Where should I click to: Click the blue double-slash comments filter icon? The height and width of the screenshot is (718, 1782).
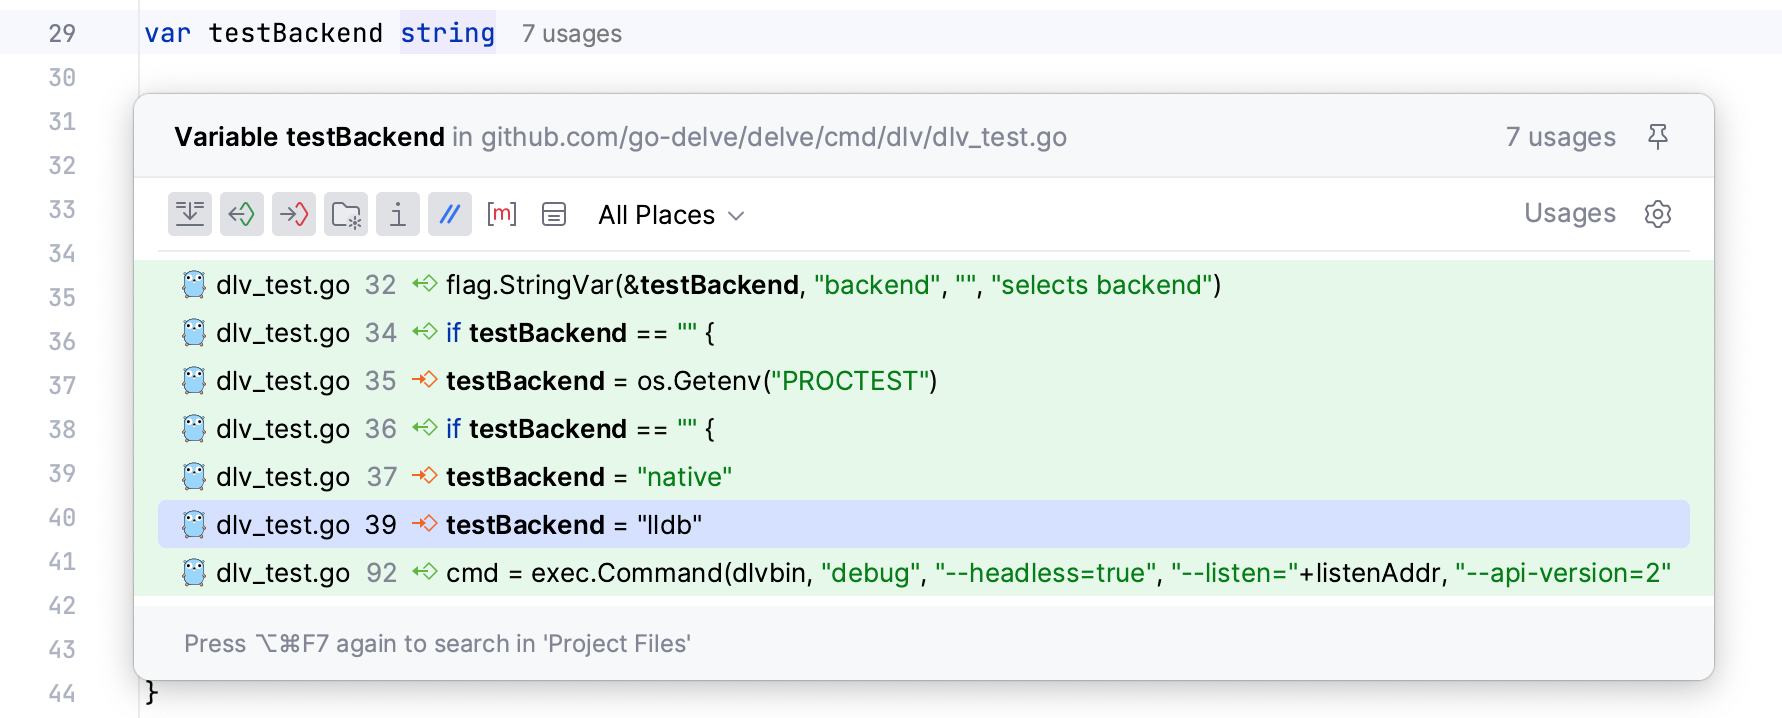pos(450,214)
